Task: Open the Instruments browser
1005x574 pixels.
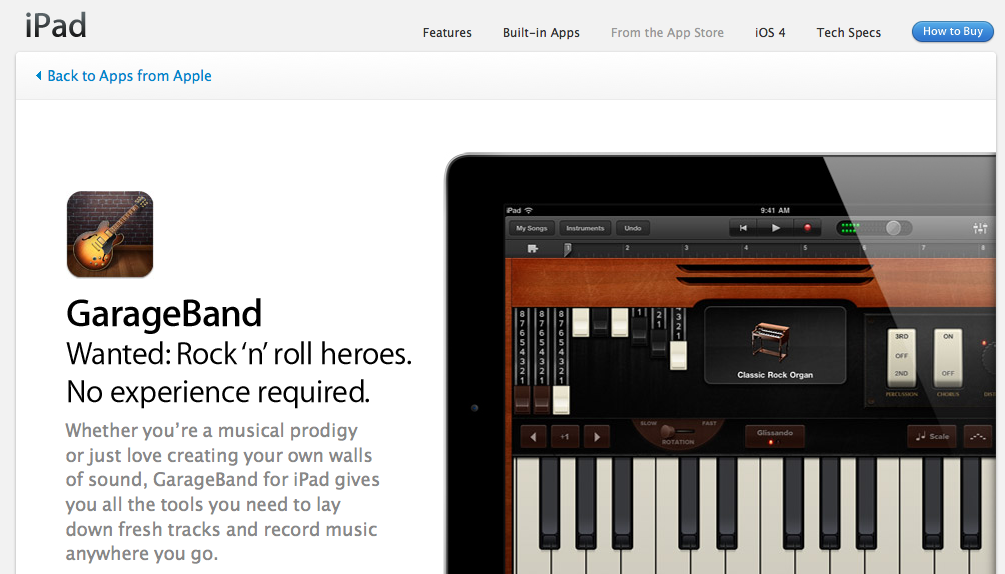Action: (585, 228)
